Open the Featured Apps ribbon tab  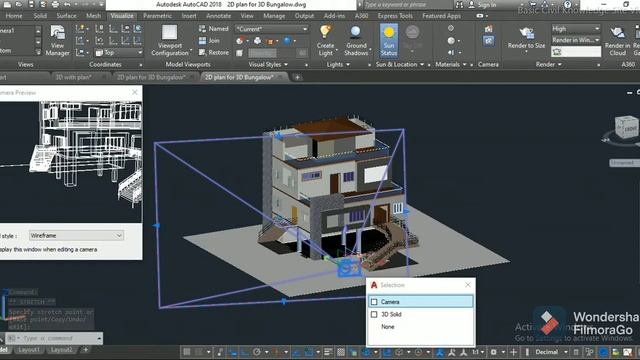point(441,16)
